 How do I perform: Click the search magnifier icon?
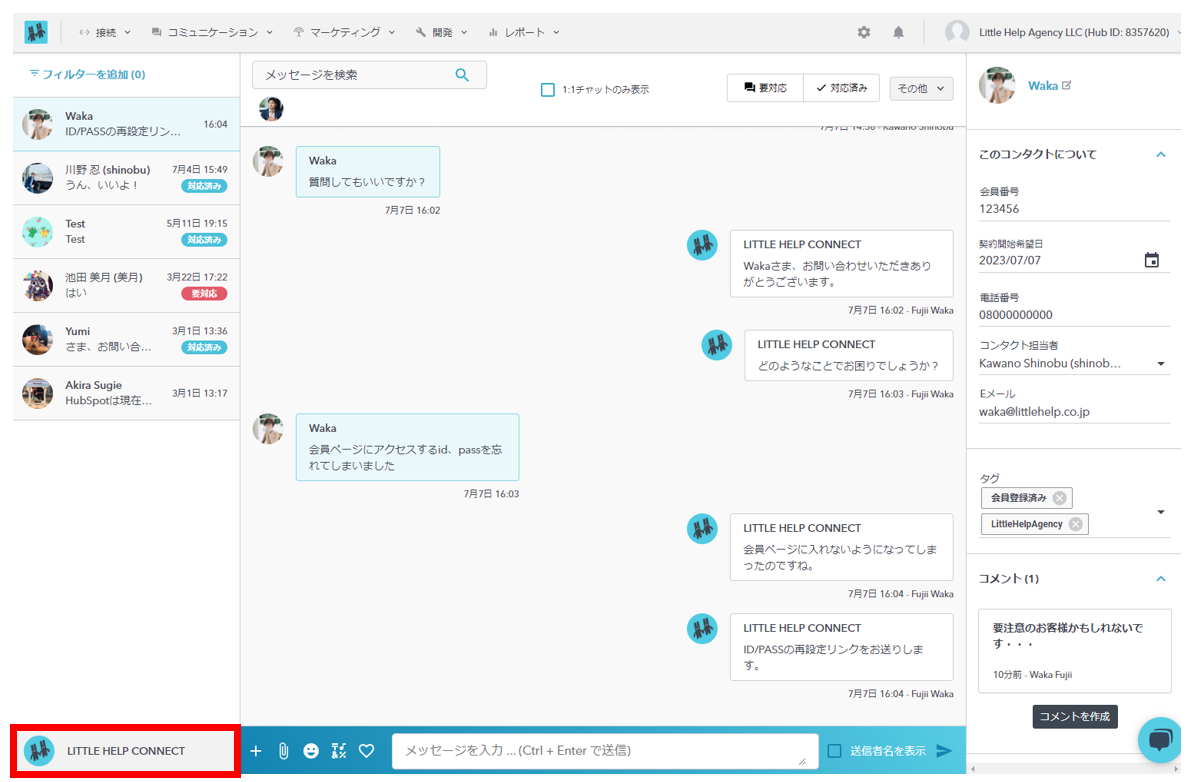[x=462, y=75]
